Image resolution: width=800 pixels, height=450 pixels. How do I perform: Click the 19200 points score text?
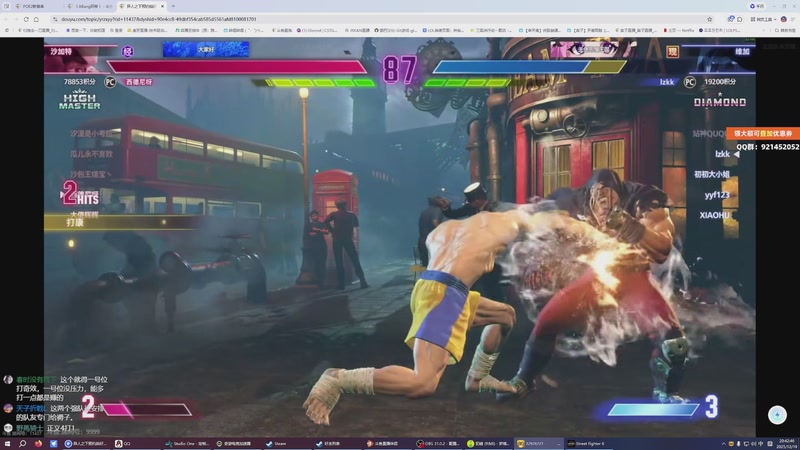click(x=720, y=82)
